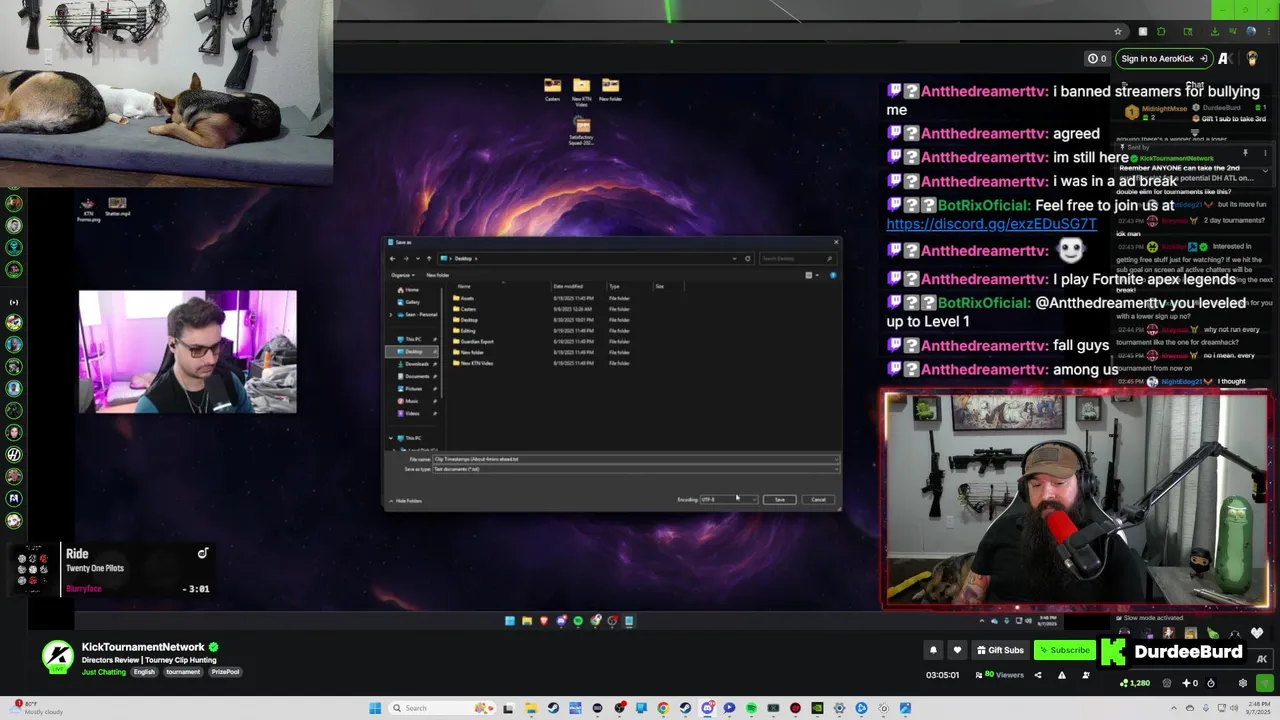
Task: Click the PrizePool stream tag
Action: [x=225, y=672]
